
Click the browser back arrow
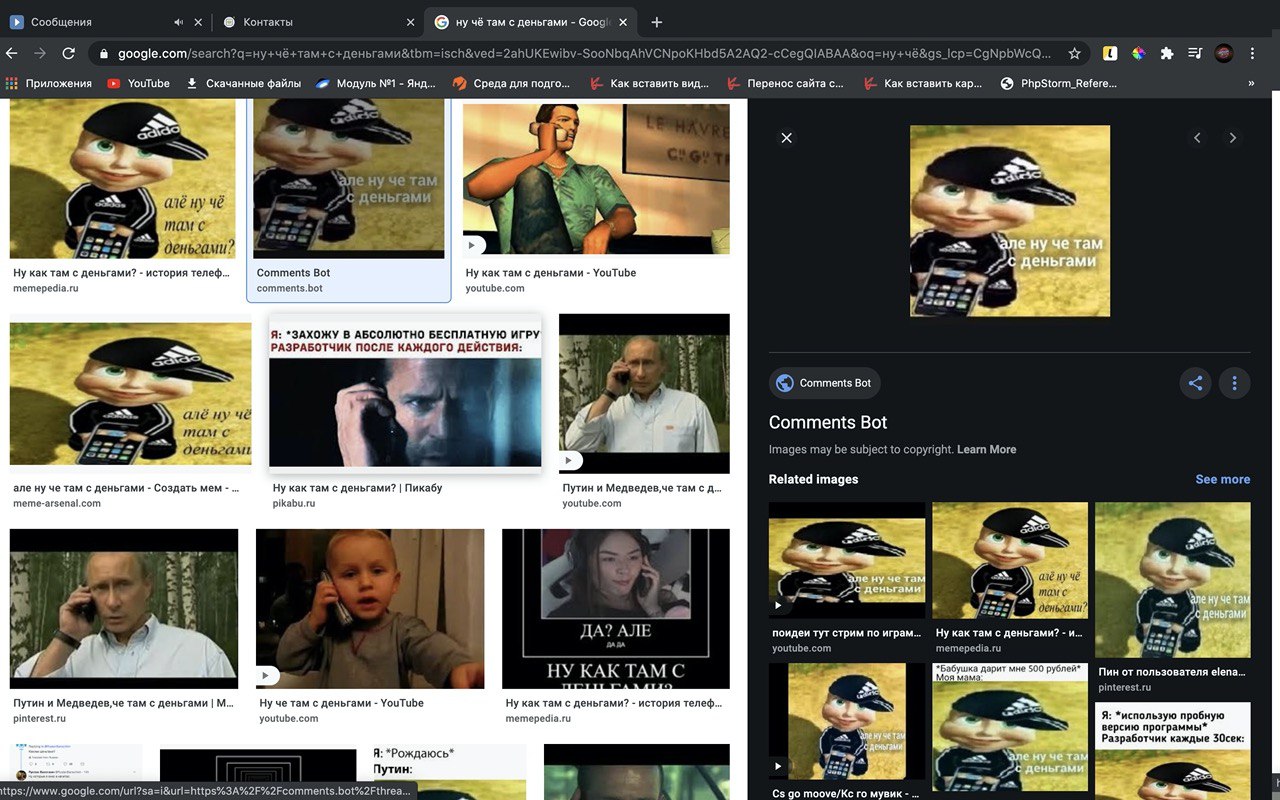click(x=12, y=53)
